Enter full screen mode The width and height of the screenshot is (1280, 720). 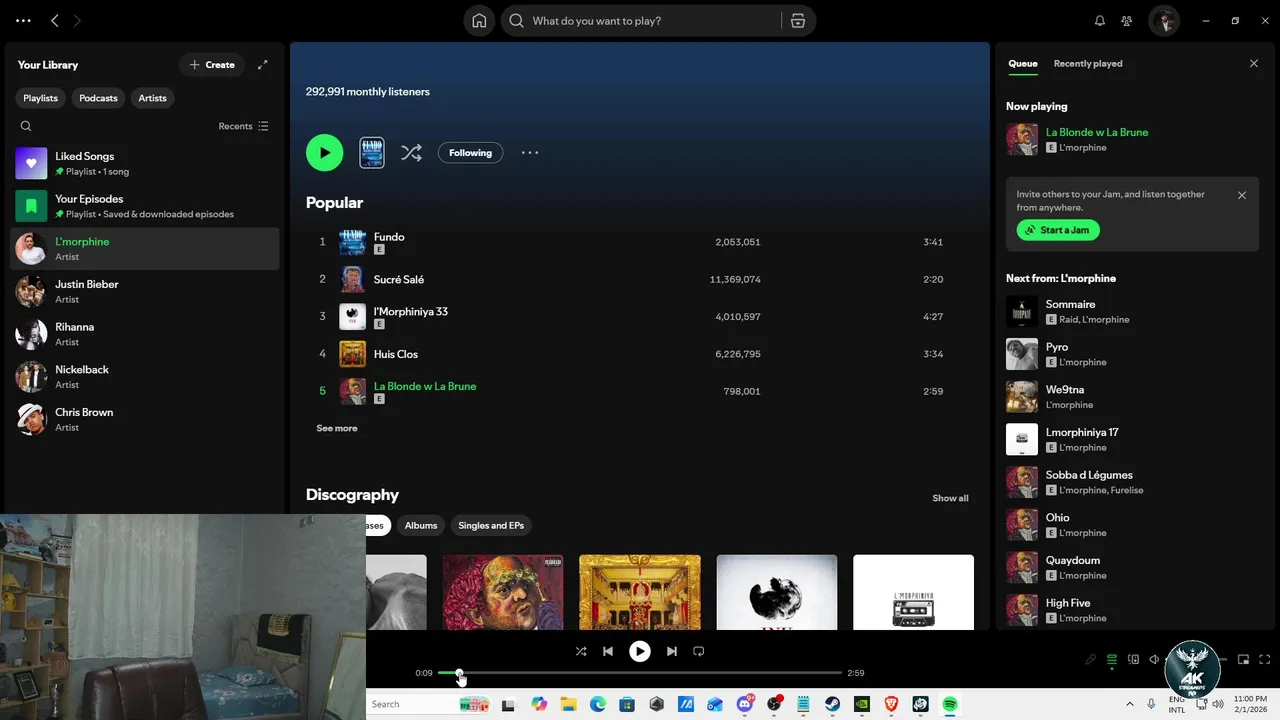click(x=1265, y=660)
